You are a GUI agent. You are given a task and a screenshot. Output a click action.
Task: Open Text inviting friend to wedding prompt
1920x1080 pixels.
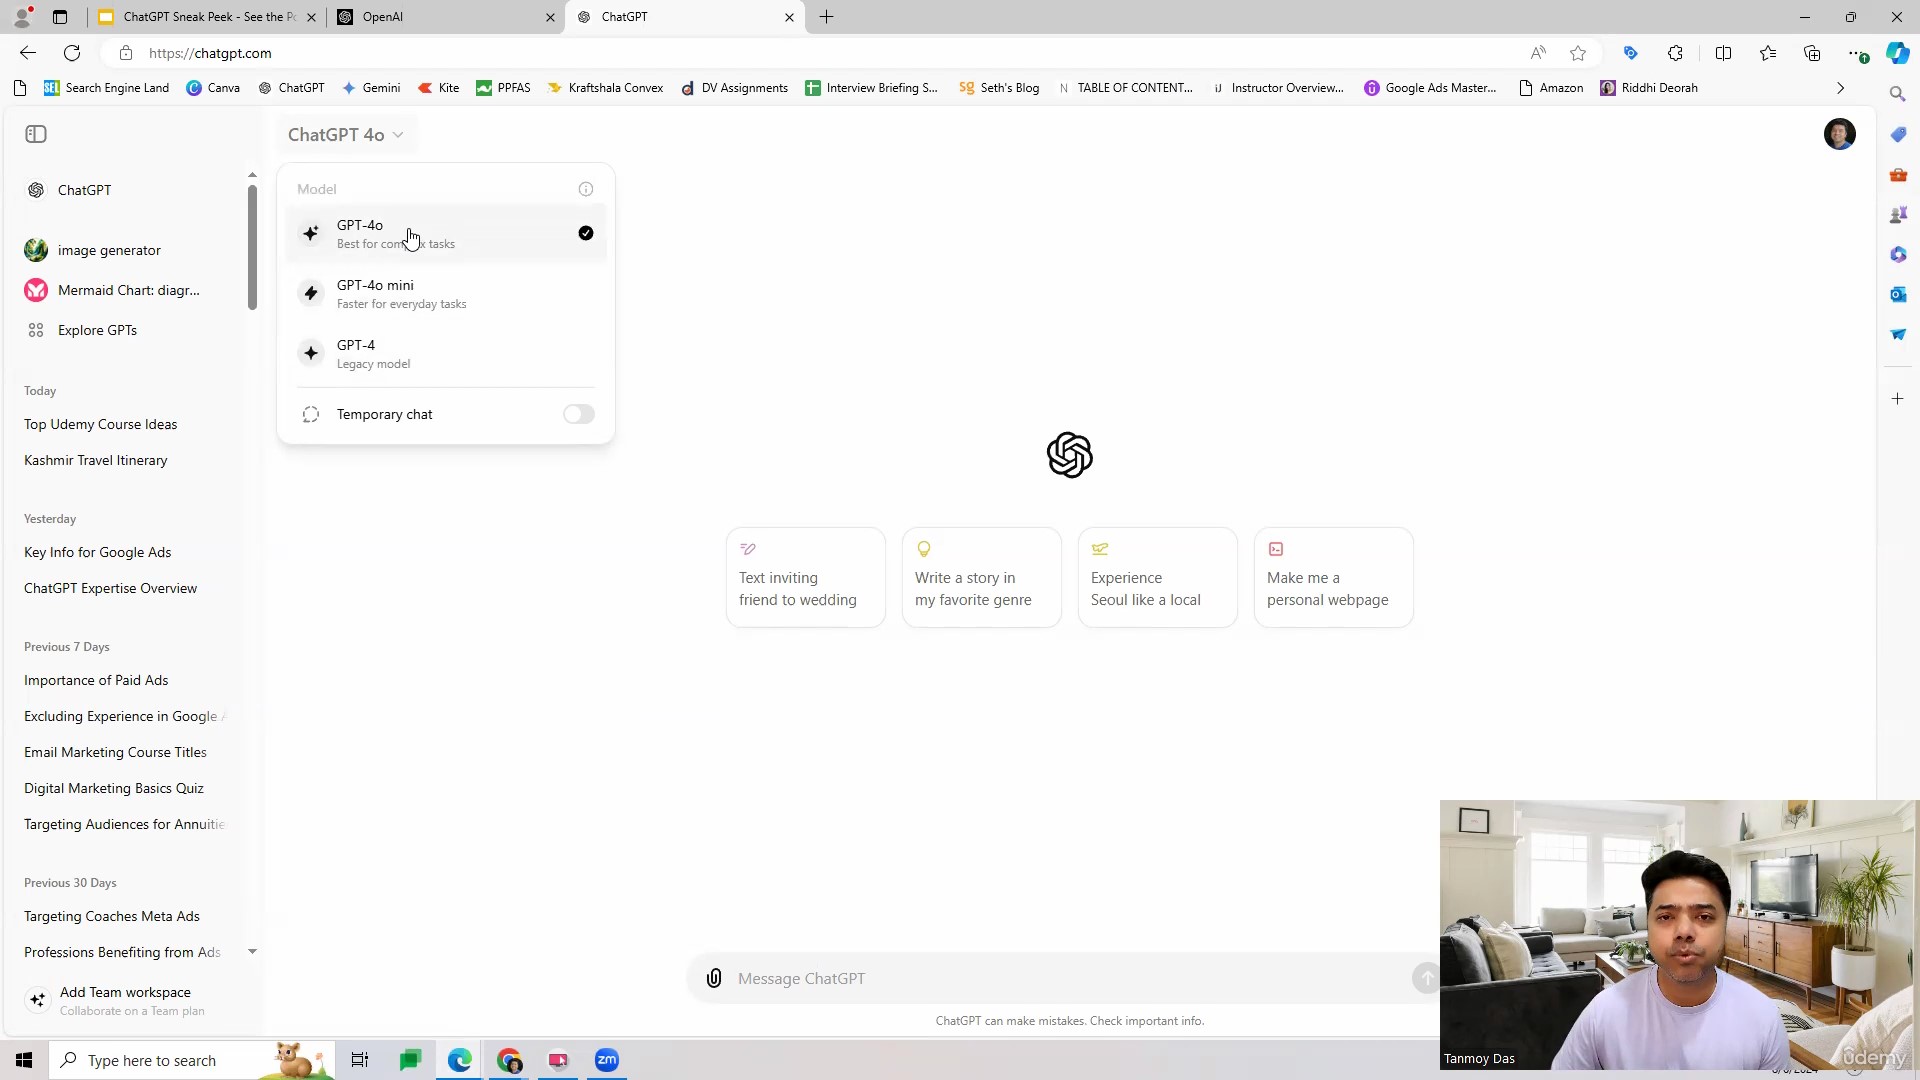(805, 577)
